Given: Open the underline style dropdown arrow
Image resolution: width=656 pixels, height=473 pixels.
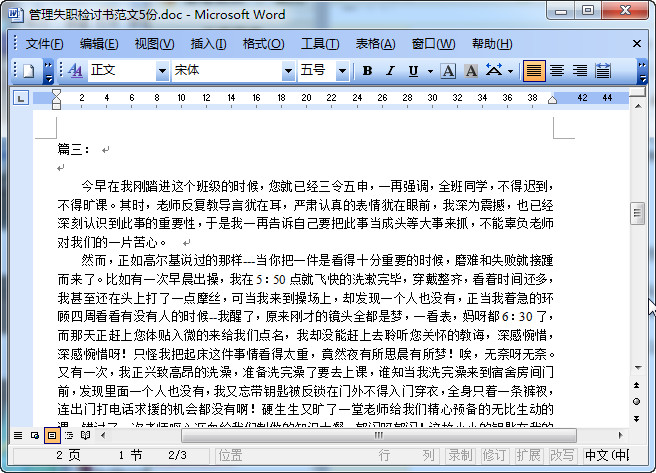Looking at the screenshot, I should point(430,71).
